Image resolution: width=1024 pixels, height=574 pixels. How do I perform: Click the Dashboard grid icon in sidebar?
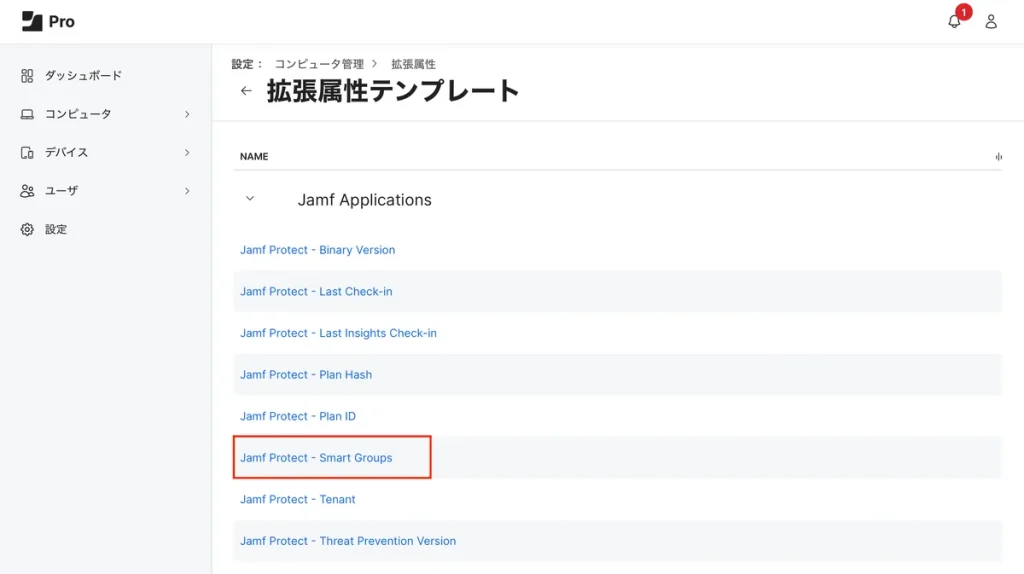[27, 76]
